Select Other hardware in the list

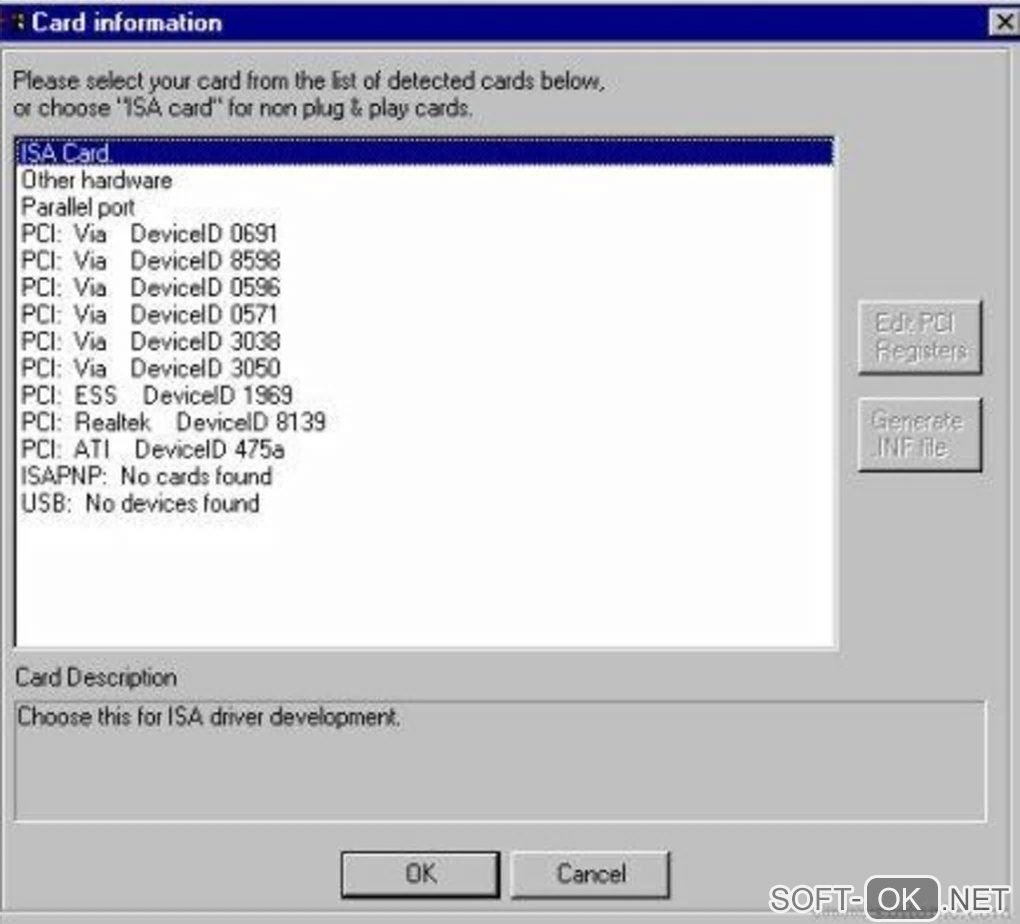[424, 180]
